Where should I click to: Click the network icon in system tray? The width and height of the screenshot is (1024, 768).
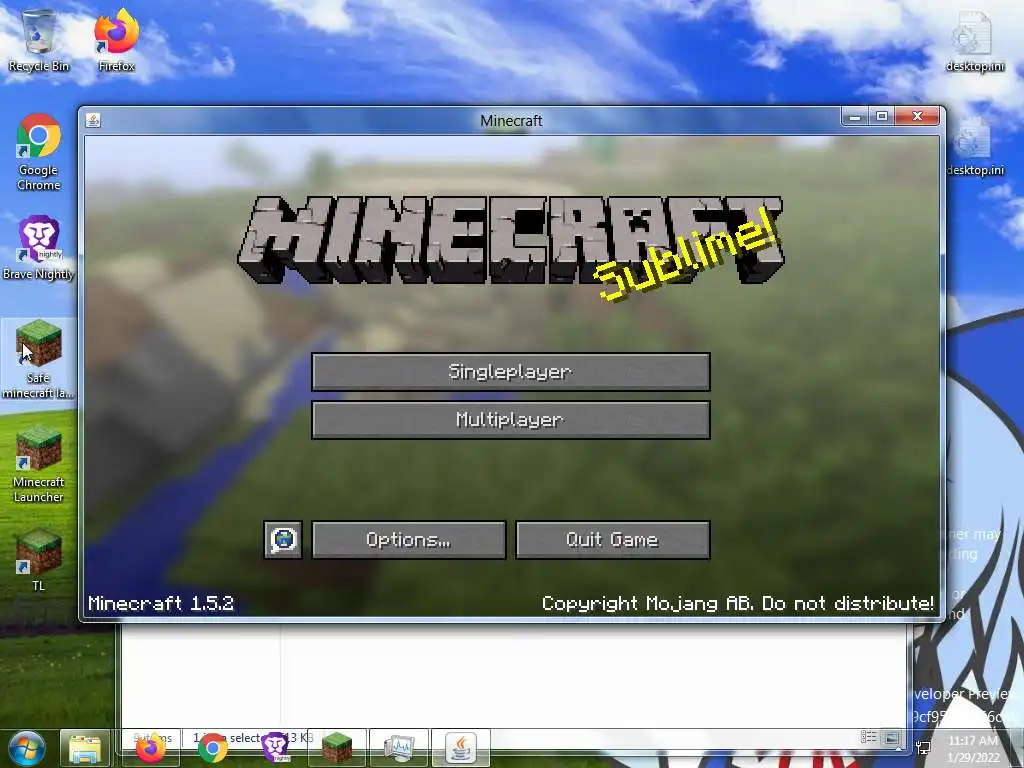click(x=923, y=748)
